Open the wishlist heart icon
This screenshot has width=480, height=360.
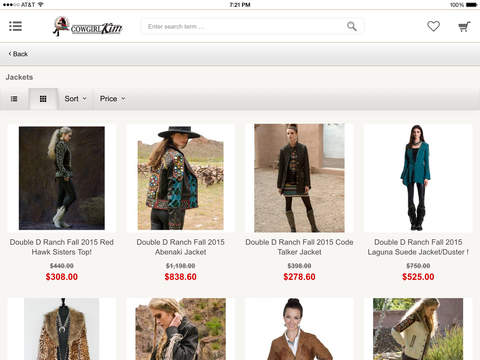(x=433, y=26)
